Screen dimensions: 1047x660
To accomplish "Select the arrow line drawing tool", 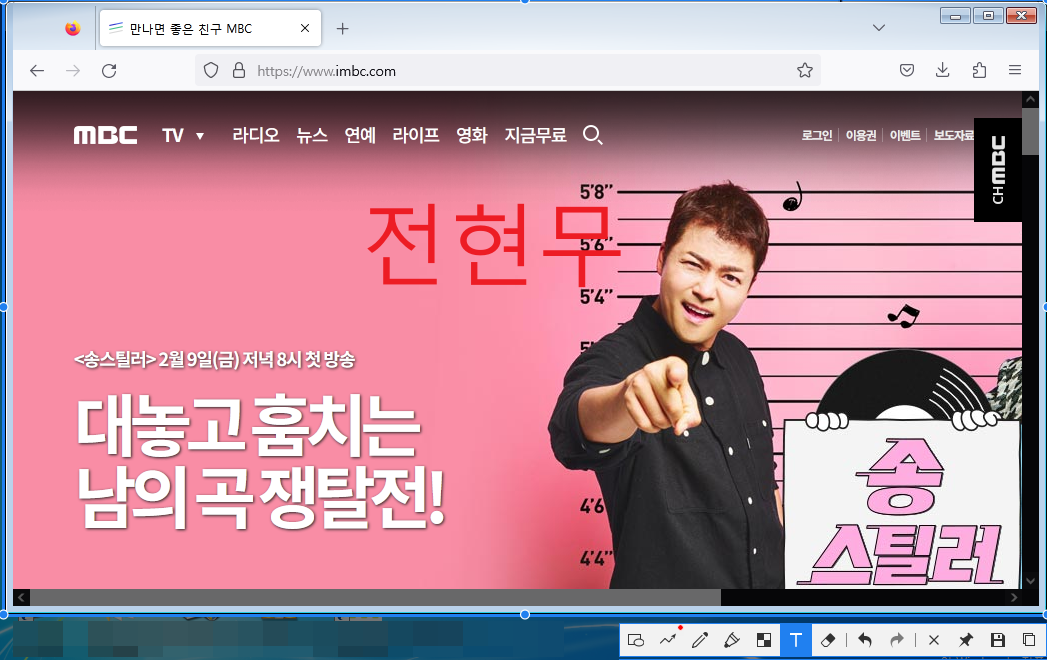I will [x=668, y=640].
